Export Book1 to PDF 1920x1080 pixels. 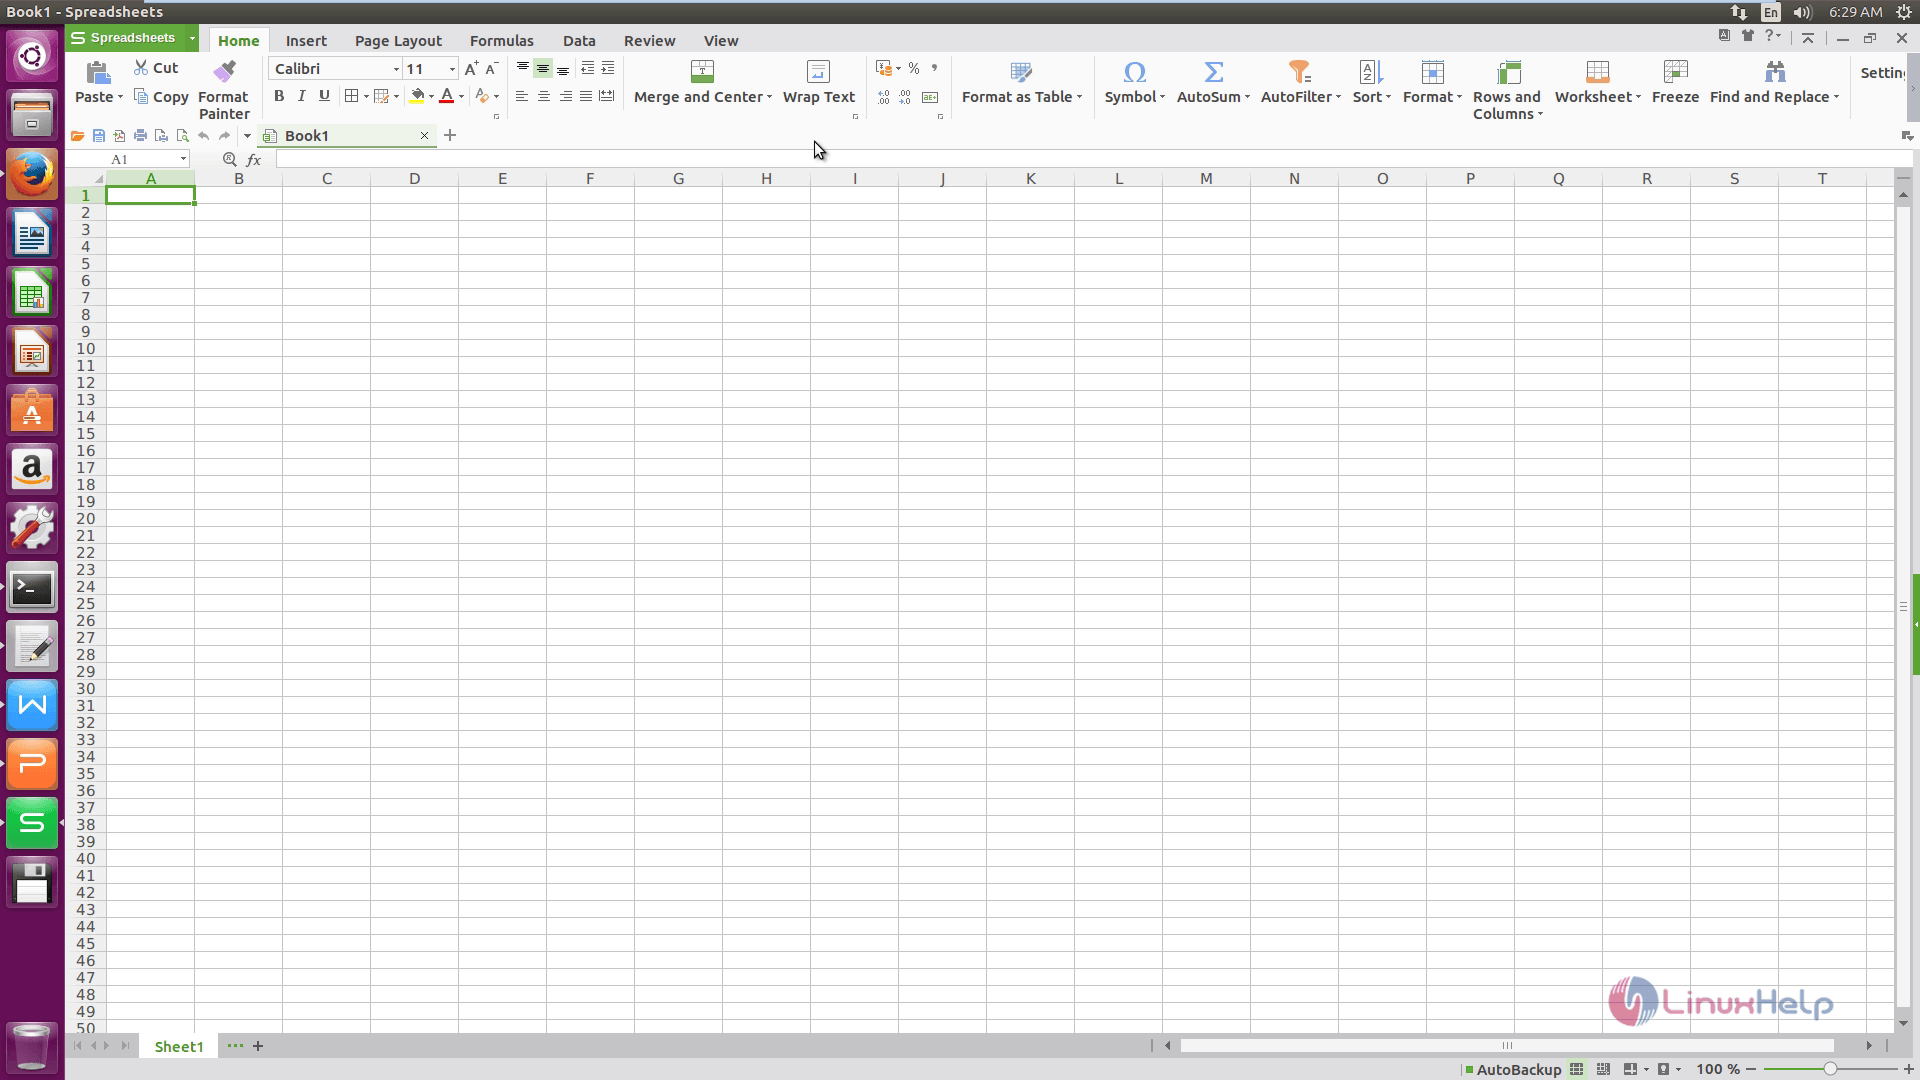[x=119, y=136]
